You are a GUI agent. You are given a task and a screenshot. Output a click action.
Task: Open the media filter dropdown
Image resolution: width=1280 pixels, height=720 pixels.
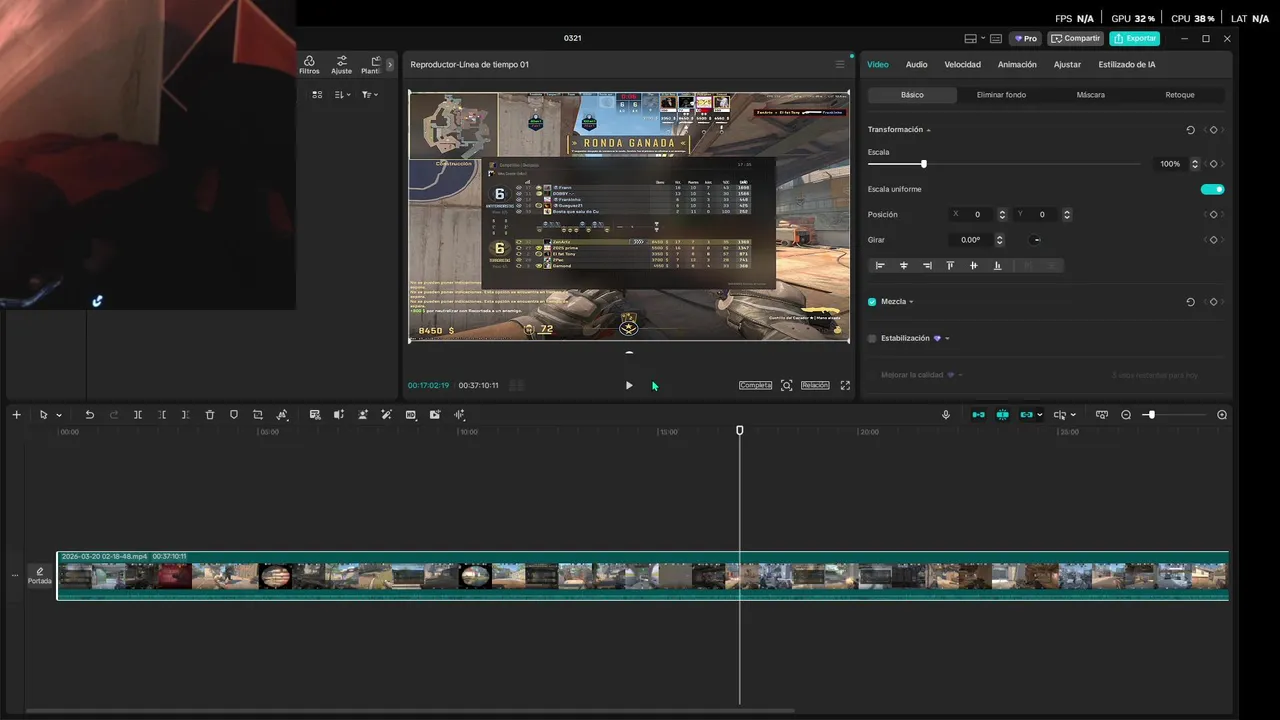tap(369, 95)
